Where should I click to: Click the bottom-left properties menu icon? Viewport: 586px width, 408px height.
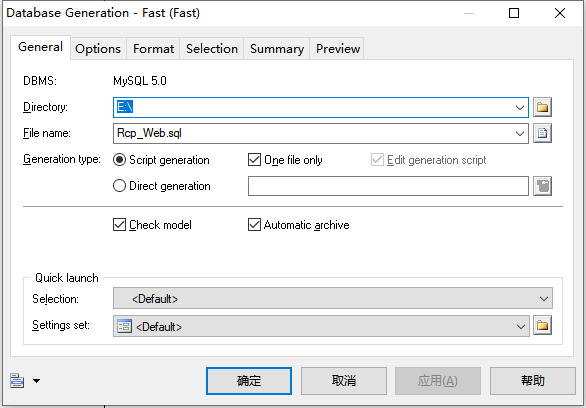pyautogui.click(x=17, y=381)
